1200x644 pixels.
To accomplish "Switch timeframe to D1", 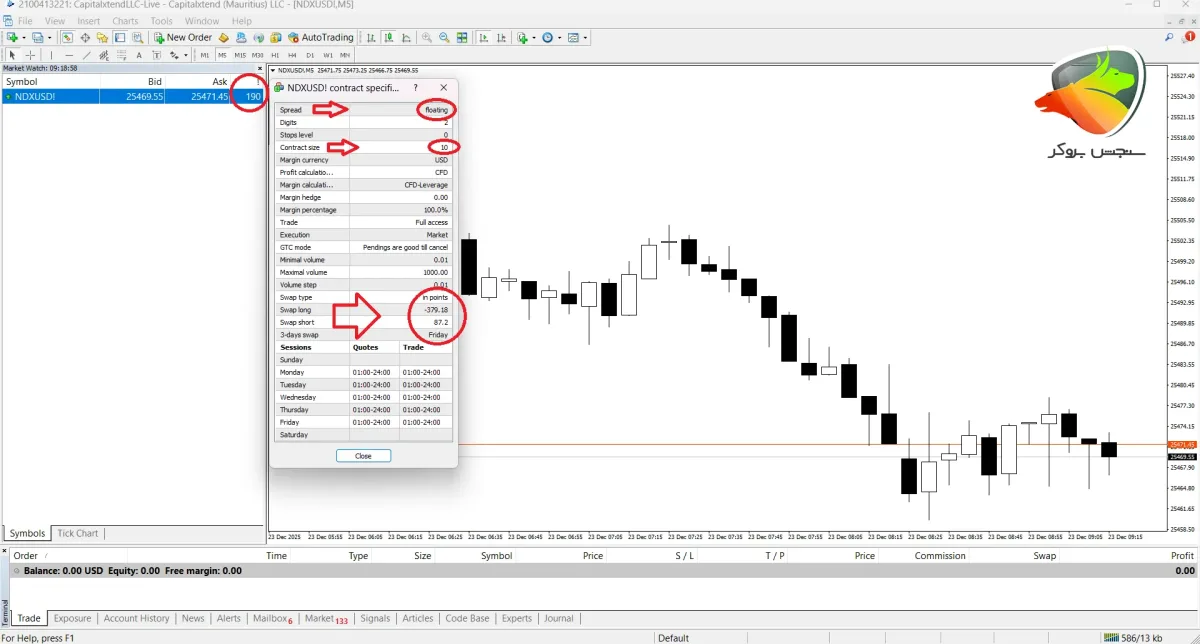I will pyautogui.click(x=310, y=54).
